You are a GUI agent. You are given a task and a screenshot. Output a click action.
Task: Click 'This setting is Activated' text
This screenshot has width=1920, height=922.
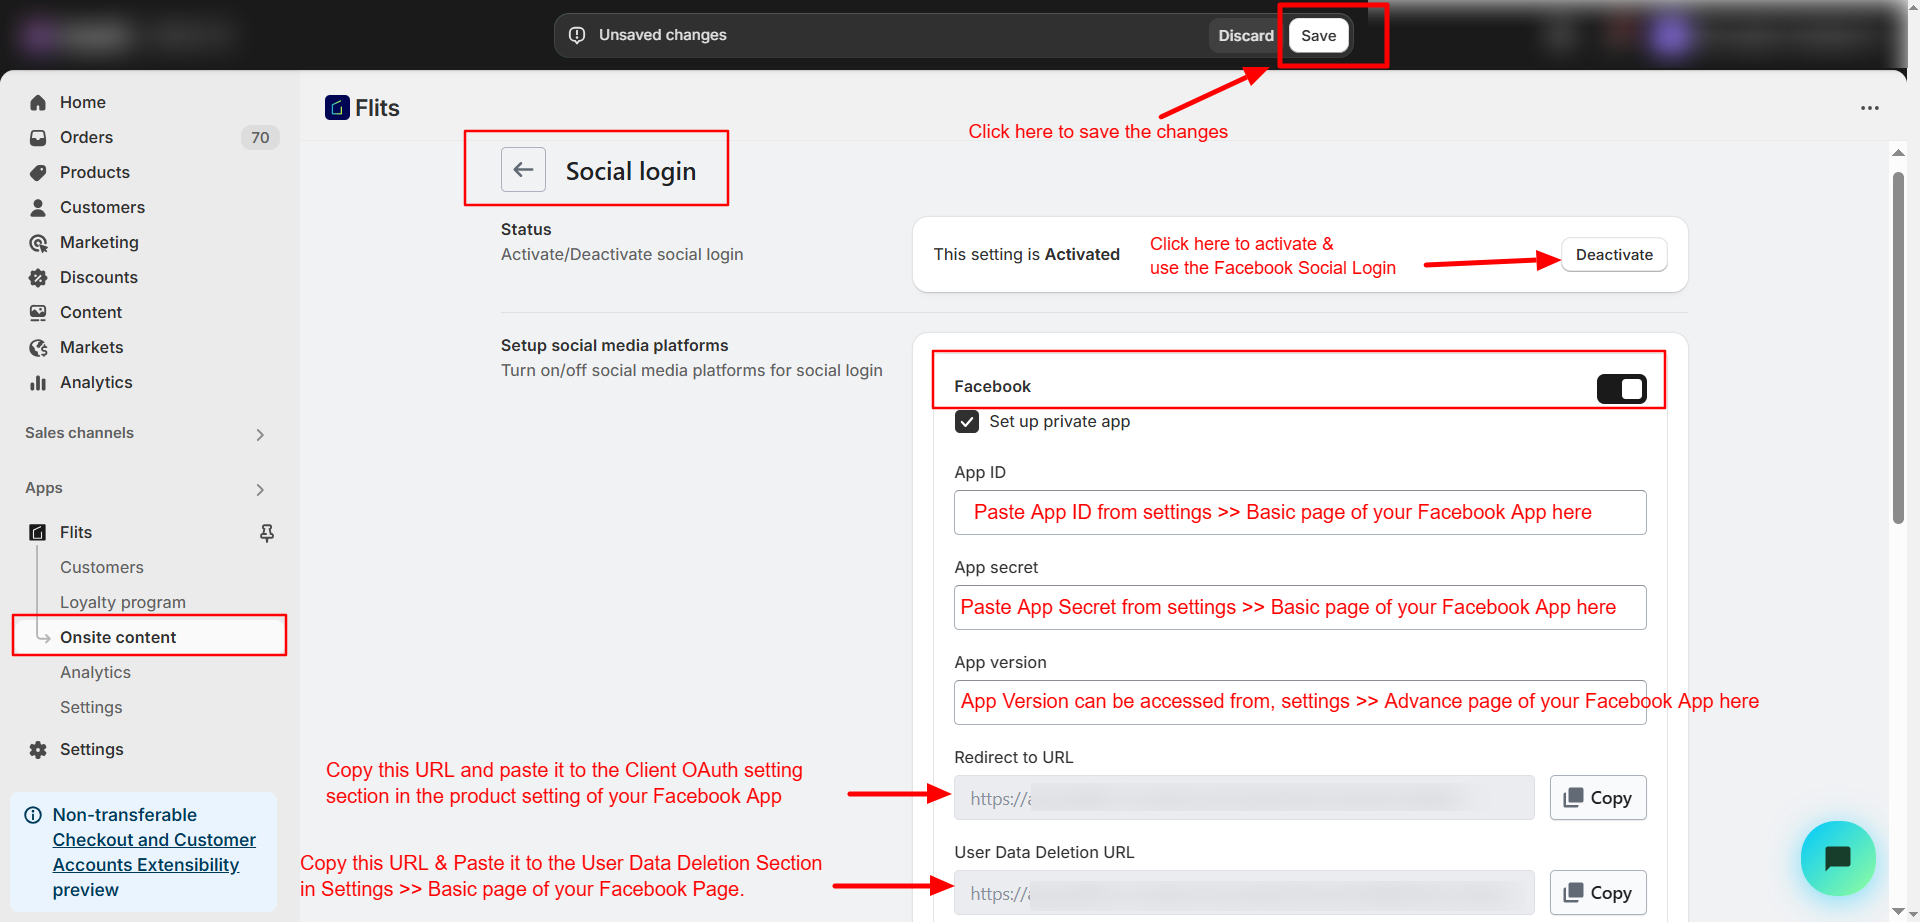pyautogui.click(x=1026, y=254)
